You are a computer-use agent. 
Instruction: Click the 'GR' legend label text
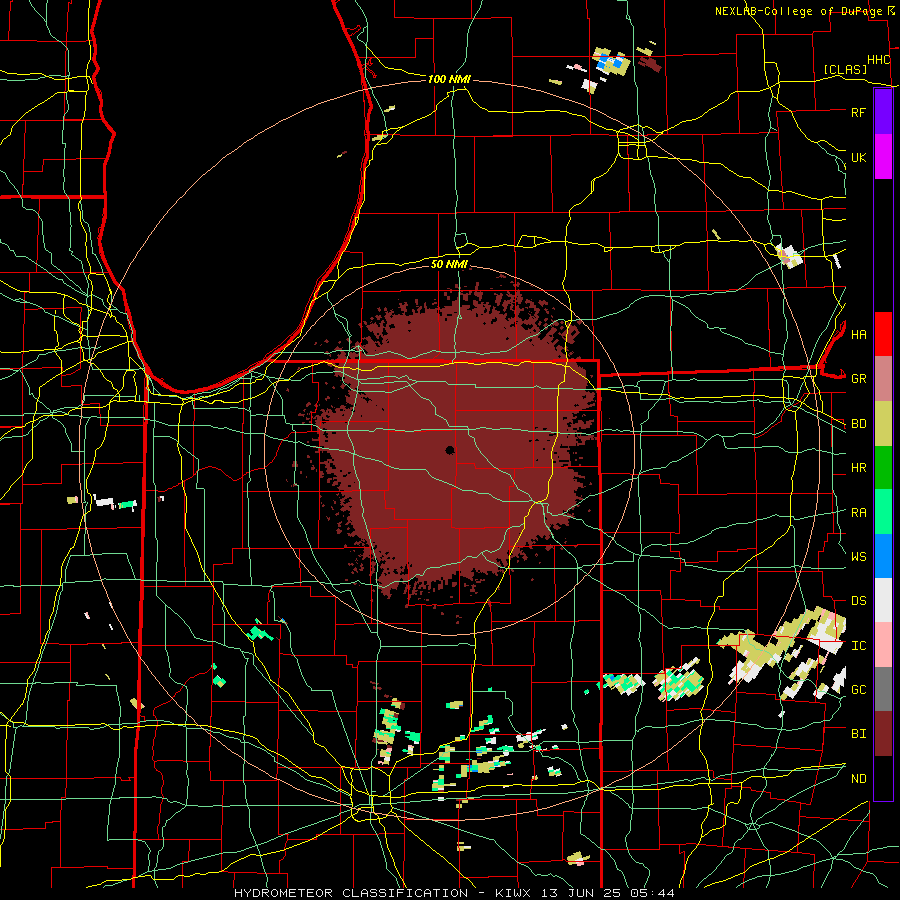(x=858, y=379)
